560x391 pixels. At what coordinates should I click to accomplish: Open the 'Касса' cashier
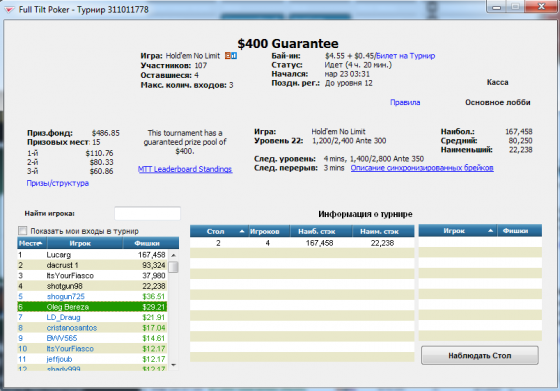(498, 82)
